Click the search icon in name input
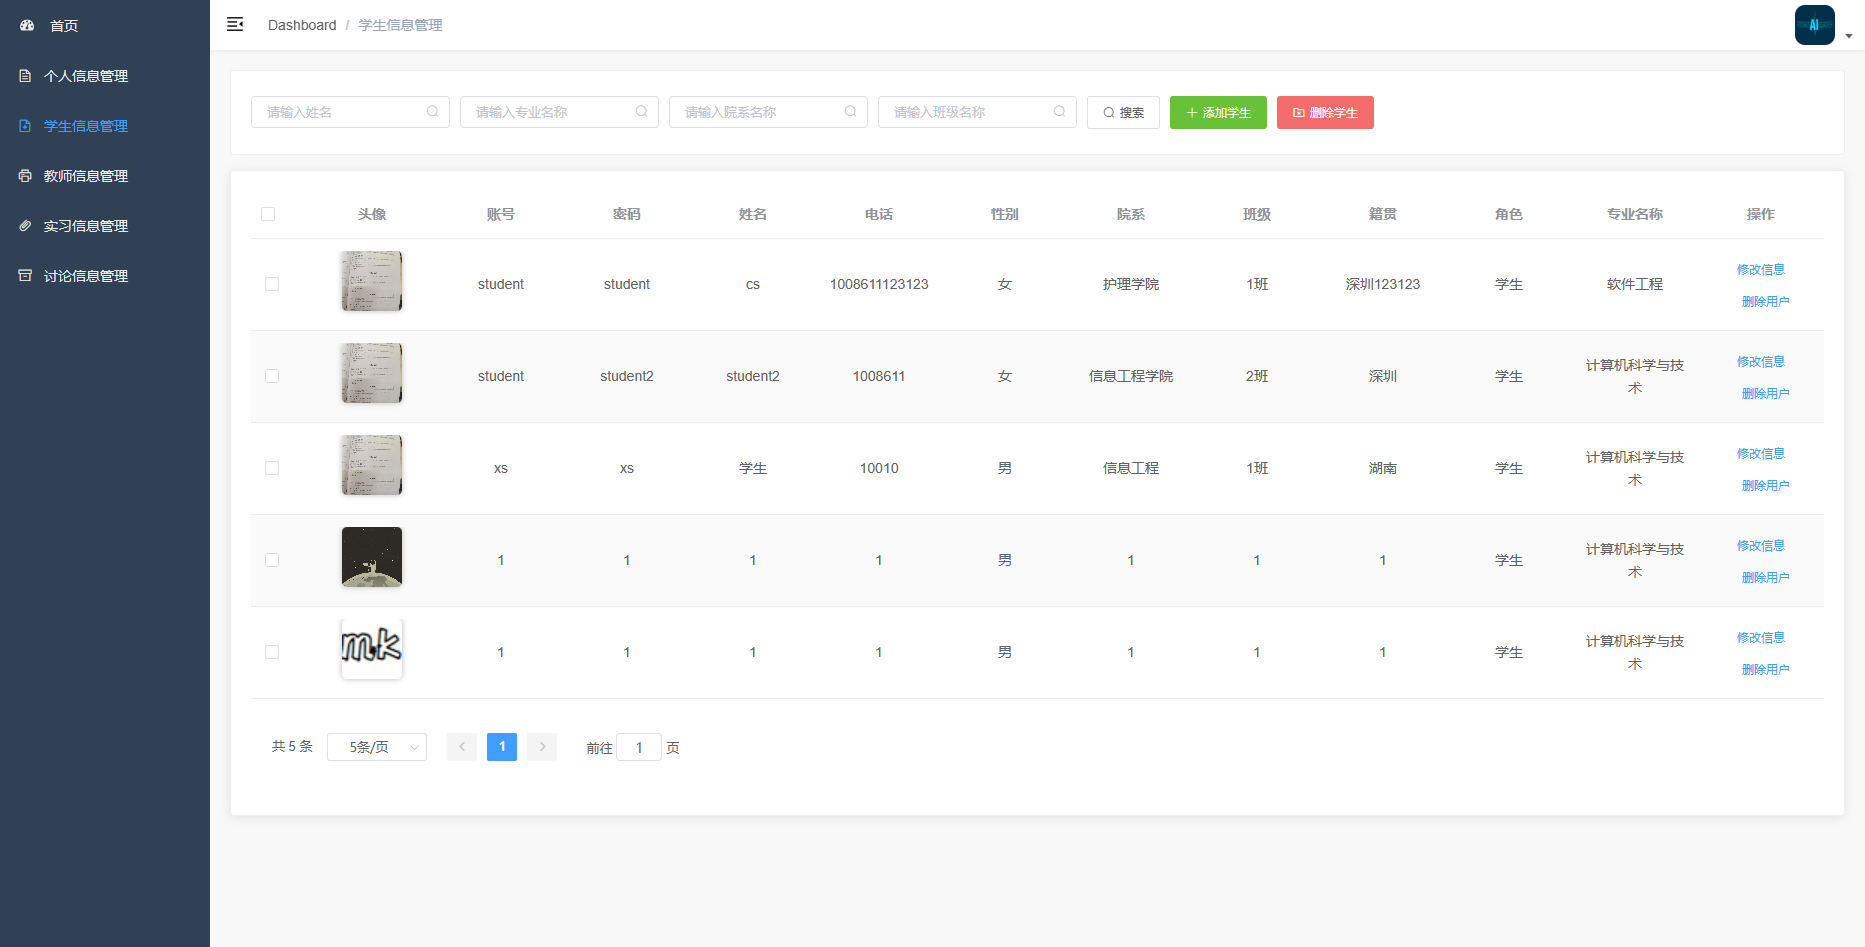This screenshot has height=947, width=1865. click(432, 112)
